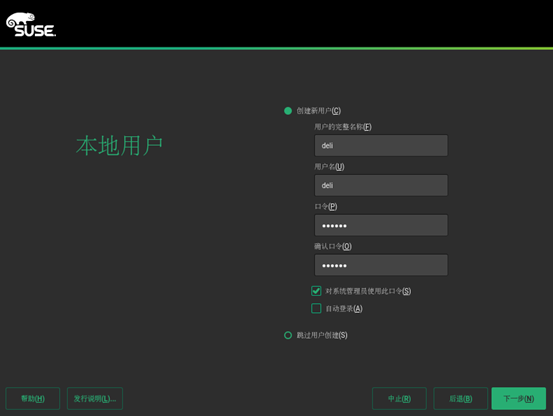Screen dimensions: 553x416
Task: Click the 口令(P) label text
Action: coord(326,206)
